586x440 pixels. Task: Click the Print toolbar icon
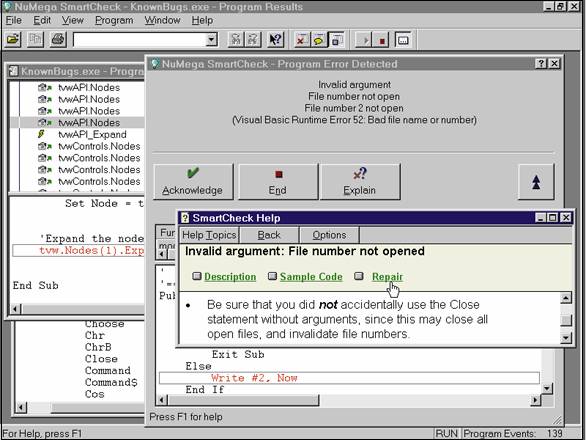(x=58, y=39)
